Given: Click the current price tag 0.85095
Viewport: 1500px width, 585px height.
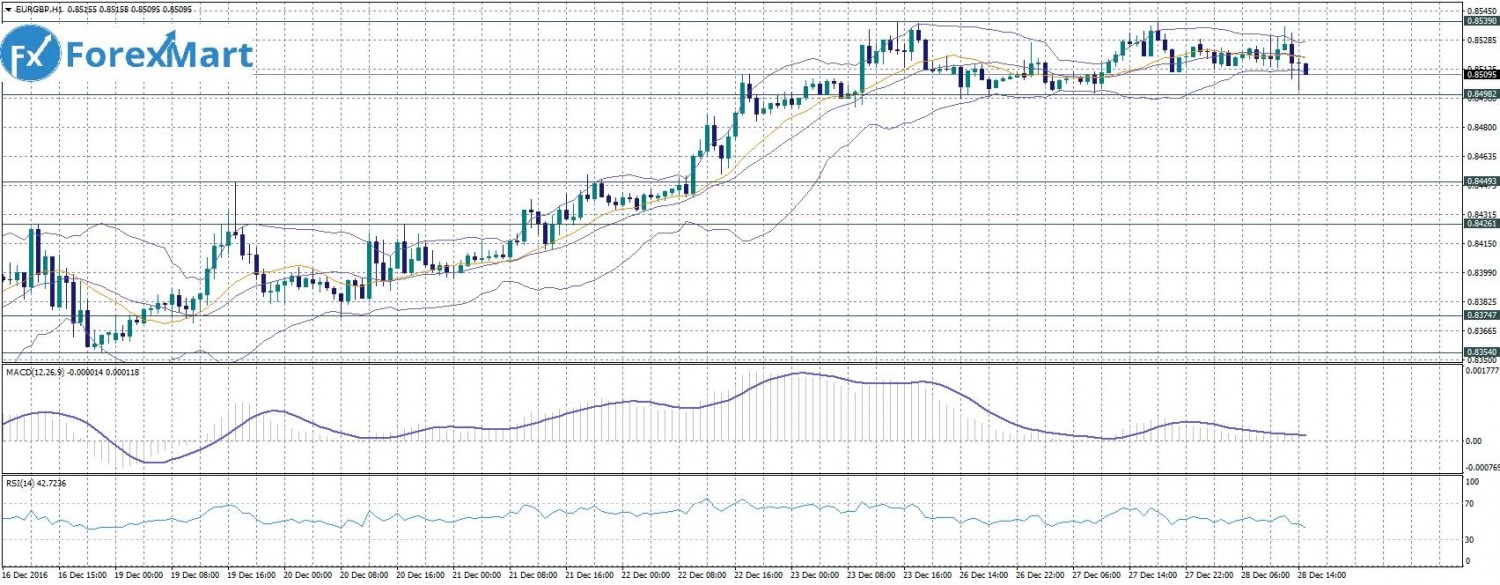Looking at the screenshot, I should (1480, 74).
